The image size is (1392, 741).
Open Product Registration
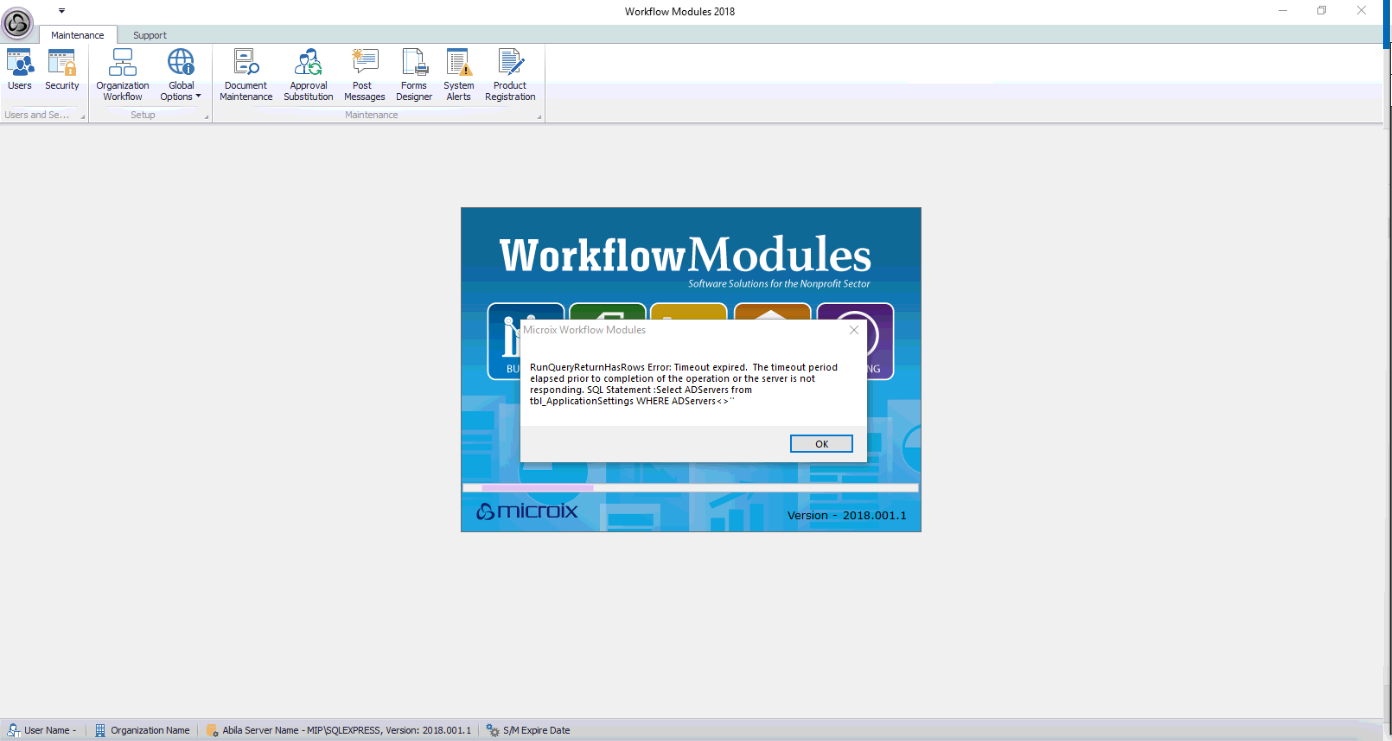click(x=510, y=75)
